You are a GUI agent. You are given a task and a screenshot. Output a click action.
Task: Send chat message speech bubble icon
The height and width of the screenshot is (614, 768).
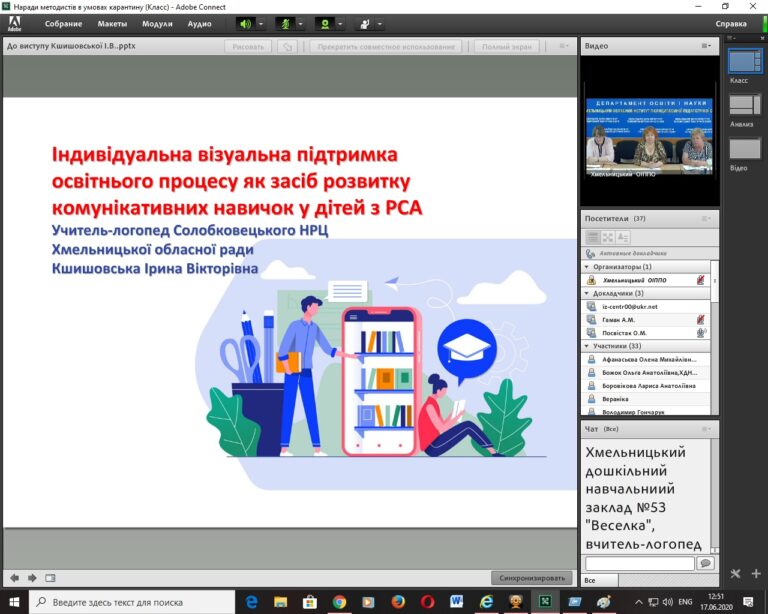tap(706, 563)
